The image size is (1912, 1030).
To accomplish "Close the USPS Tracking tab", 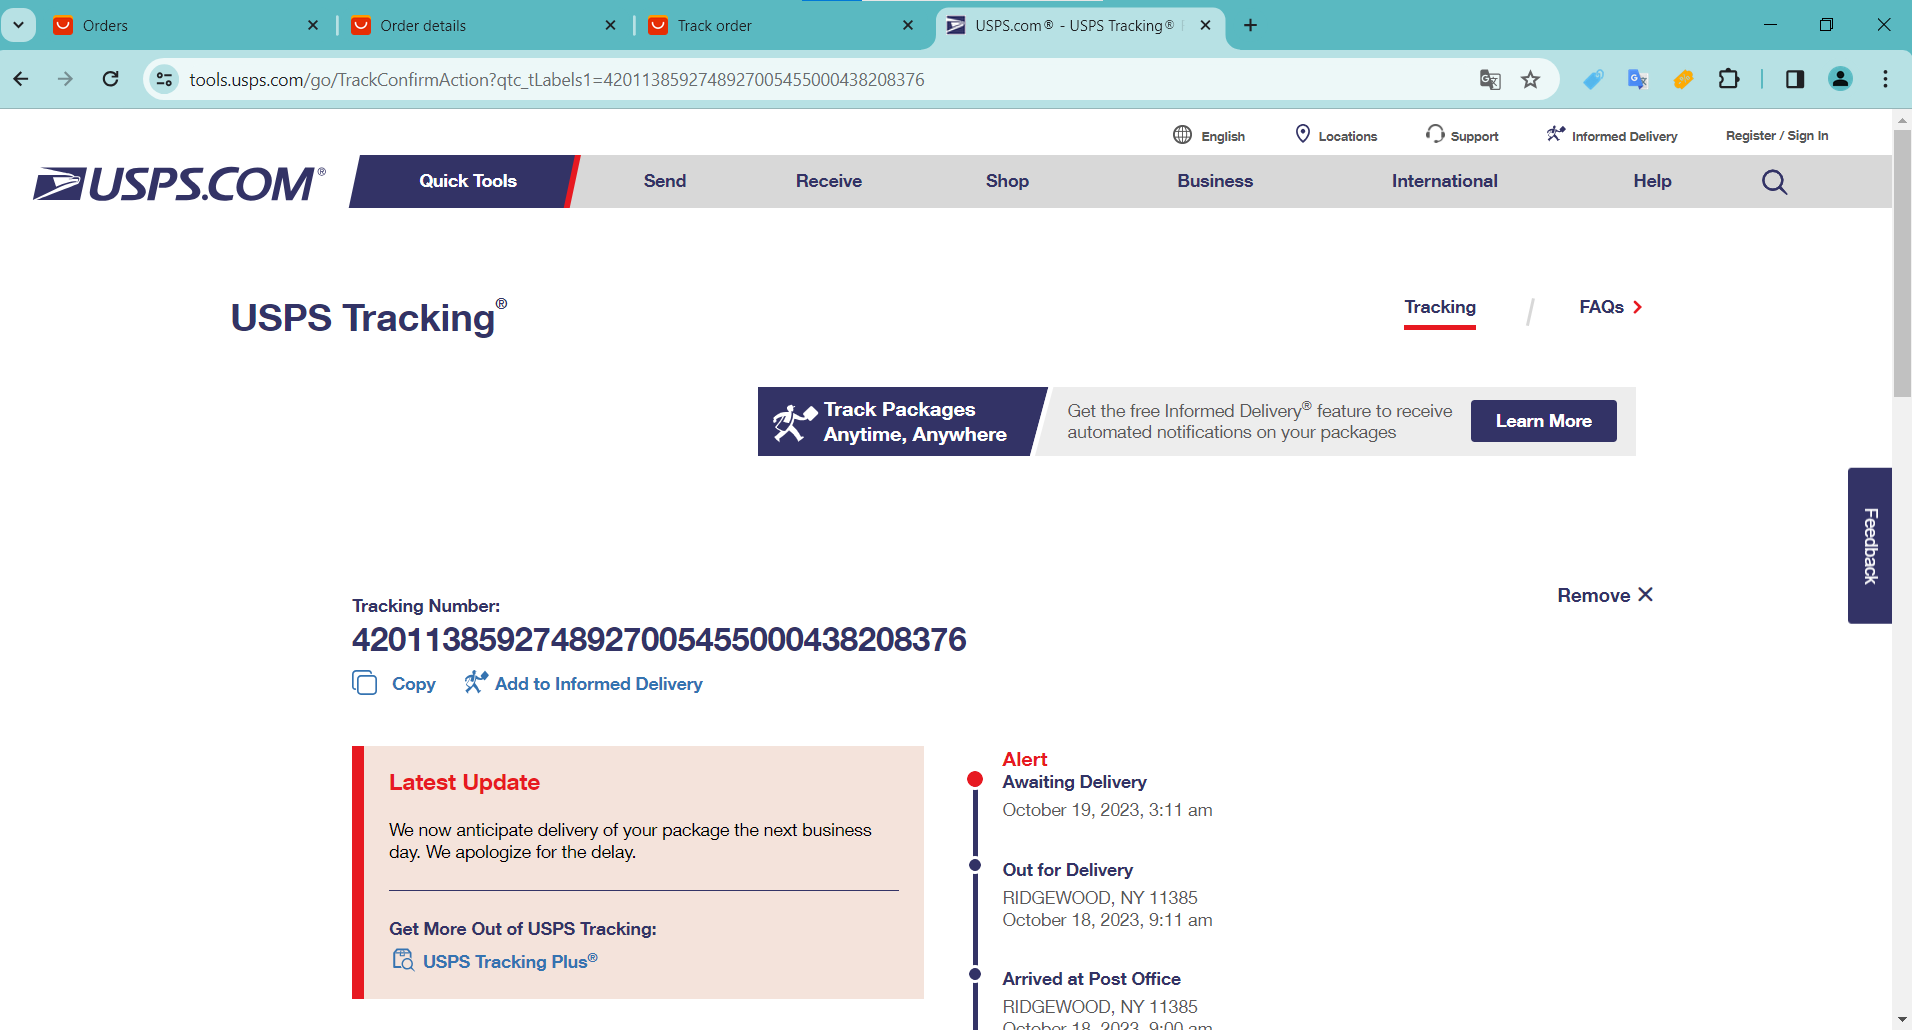I will (x=1205, y=25).
